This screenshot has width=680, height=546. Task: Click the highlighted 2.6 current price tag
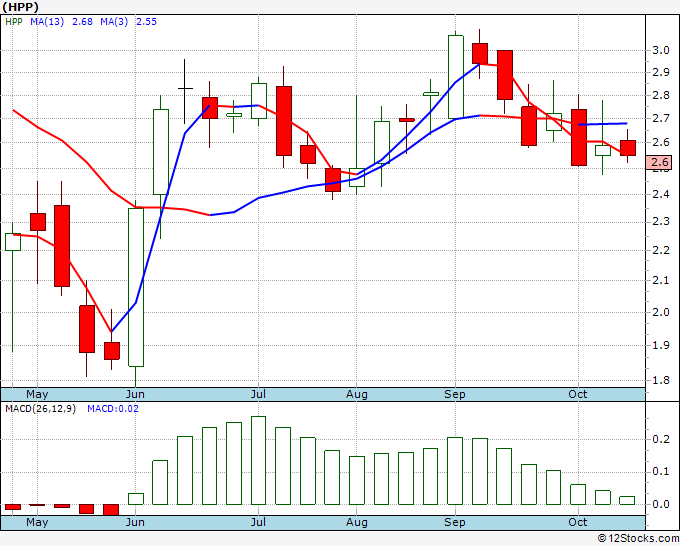[659, 162]
